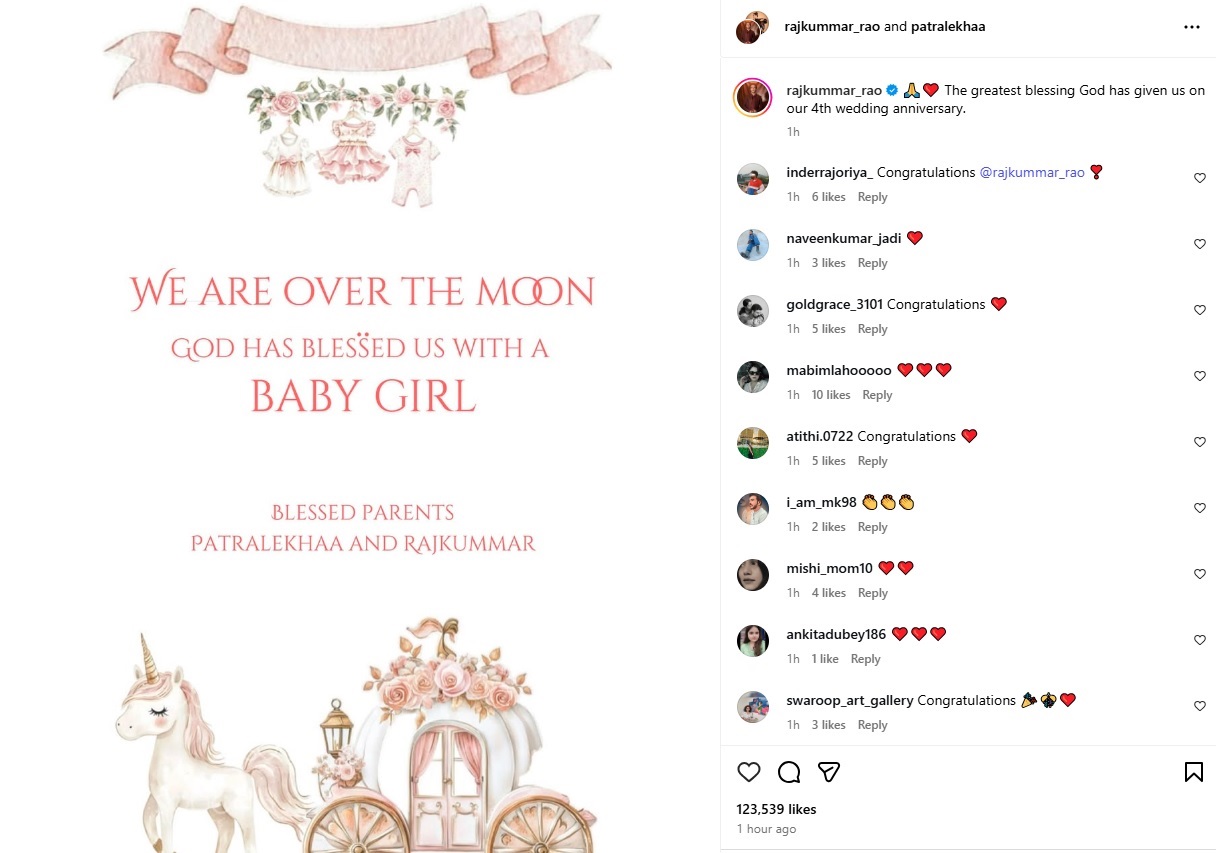
Task: Heart the comment by mabimlahooooo
Action: click(1200, 376)
